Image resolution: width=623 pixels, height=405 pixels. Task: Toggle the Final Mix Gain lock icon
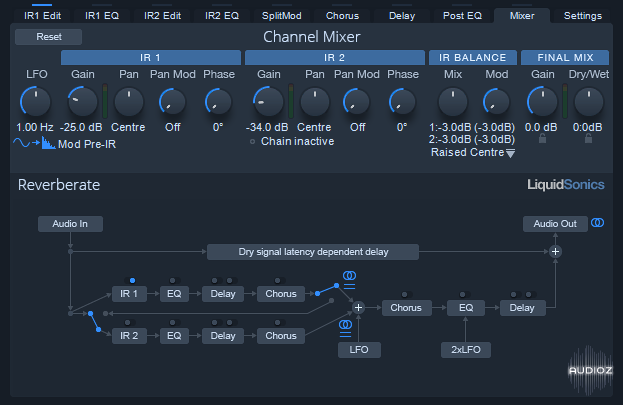pos(542,139)
